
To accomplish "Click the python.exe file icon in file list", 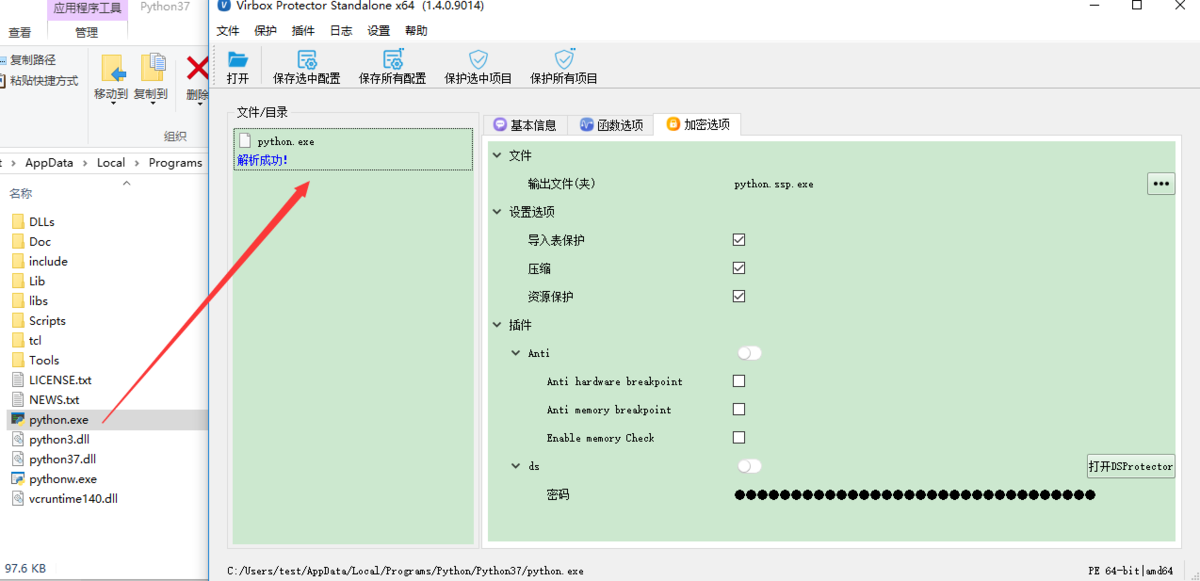I will 18,420.
